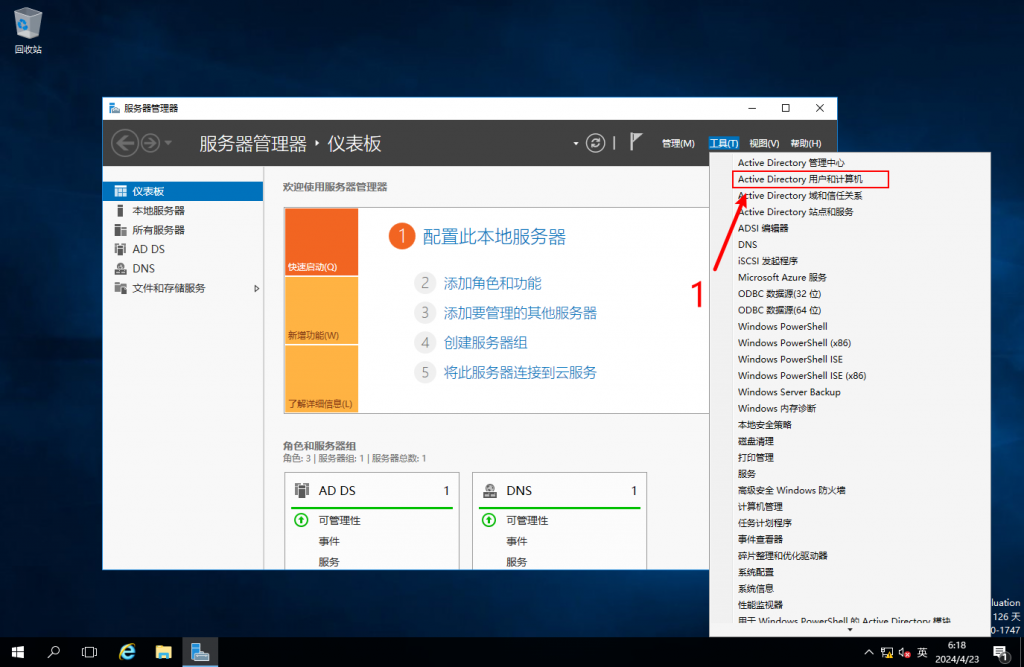This screenshot has height=667, width=1024.
Task: Open the notifications flag icon
Action: coord(636,142)
